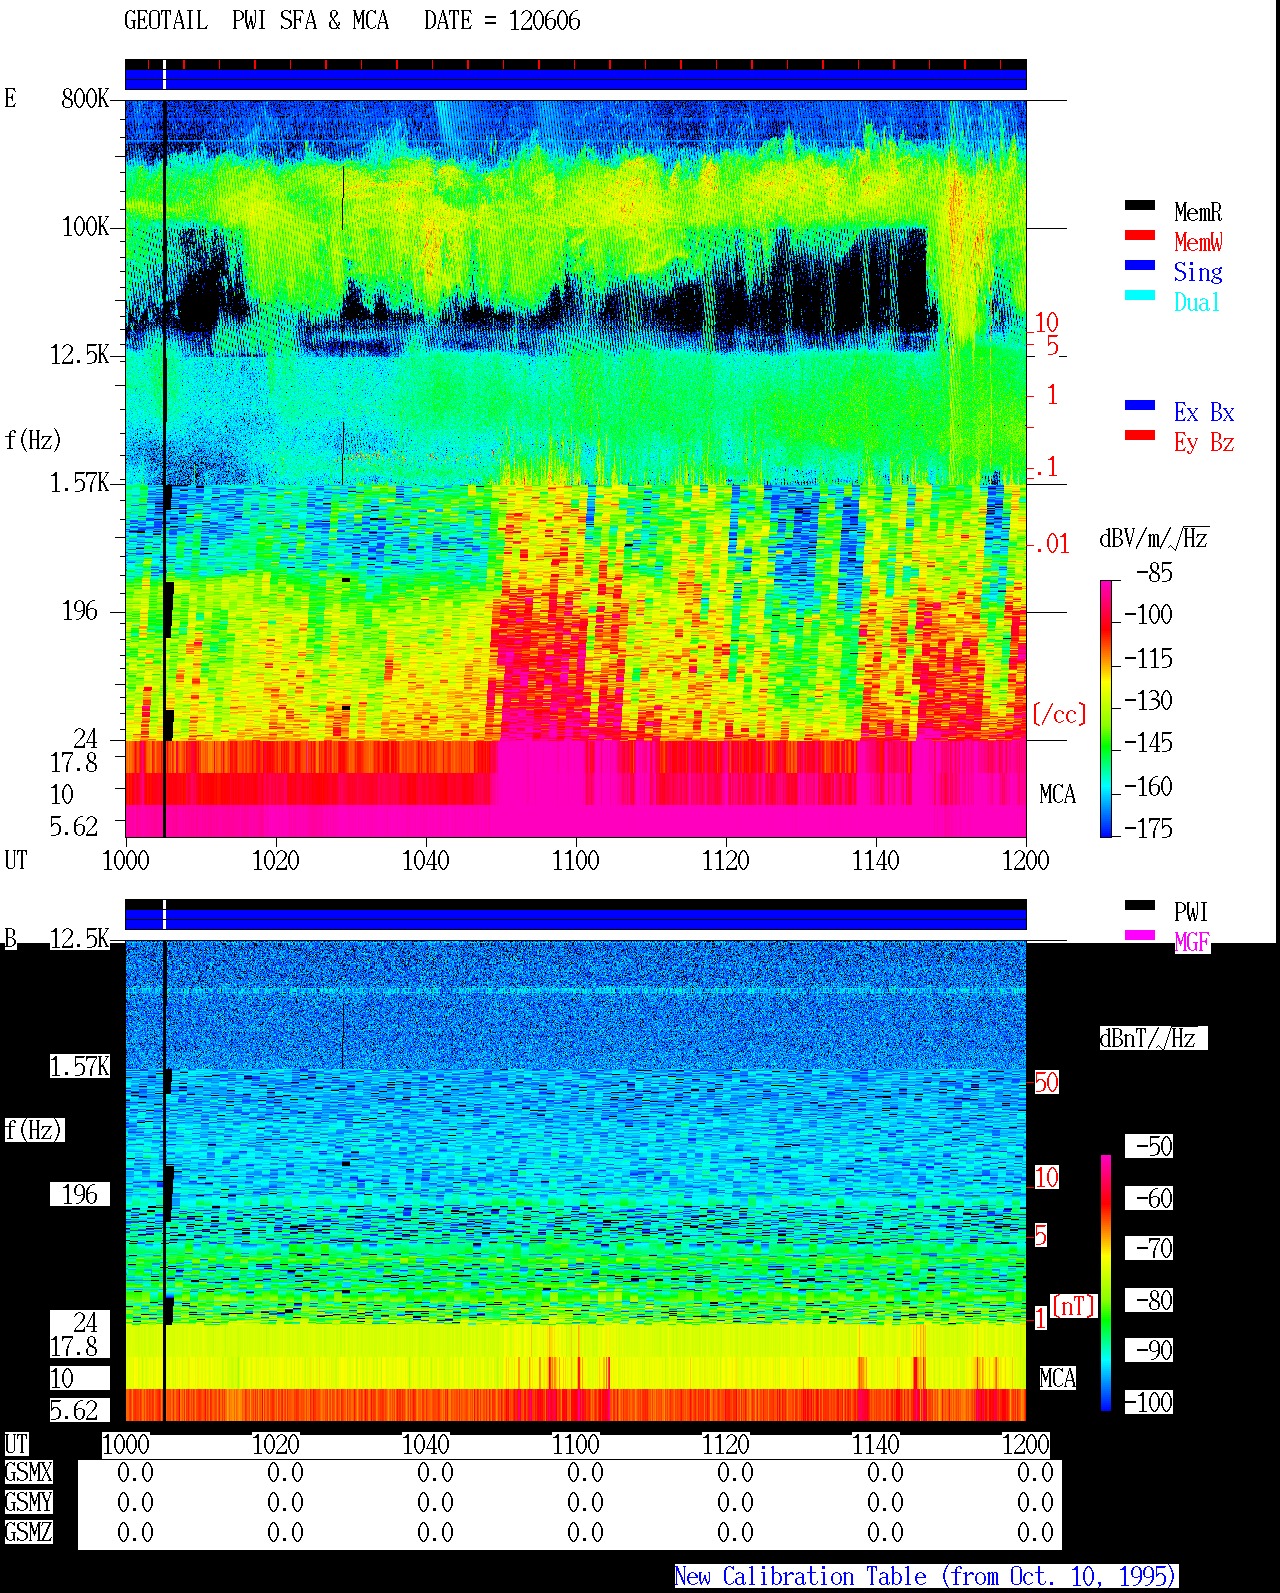Click the "GEOTAIL PWI SFA & MCA" title text

click(x=256, y=21)
